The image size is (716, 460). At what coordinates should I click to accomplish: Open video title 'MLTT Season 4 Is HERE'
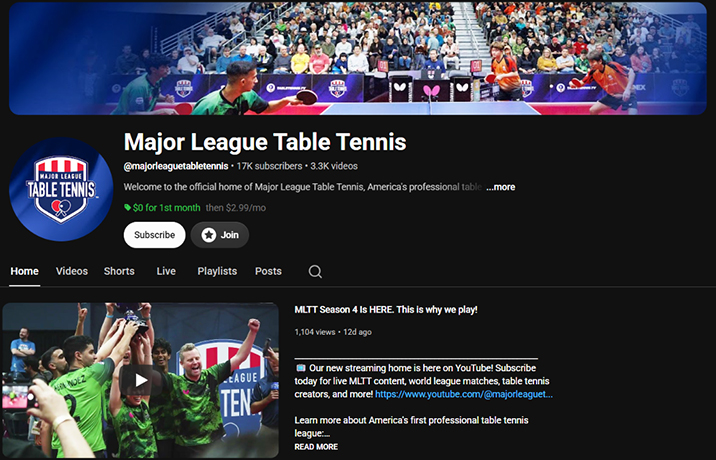[386, 310]
